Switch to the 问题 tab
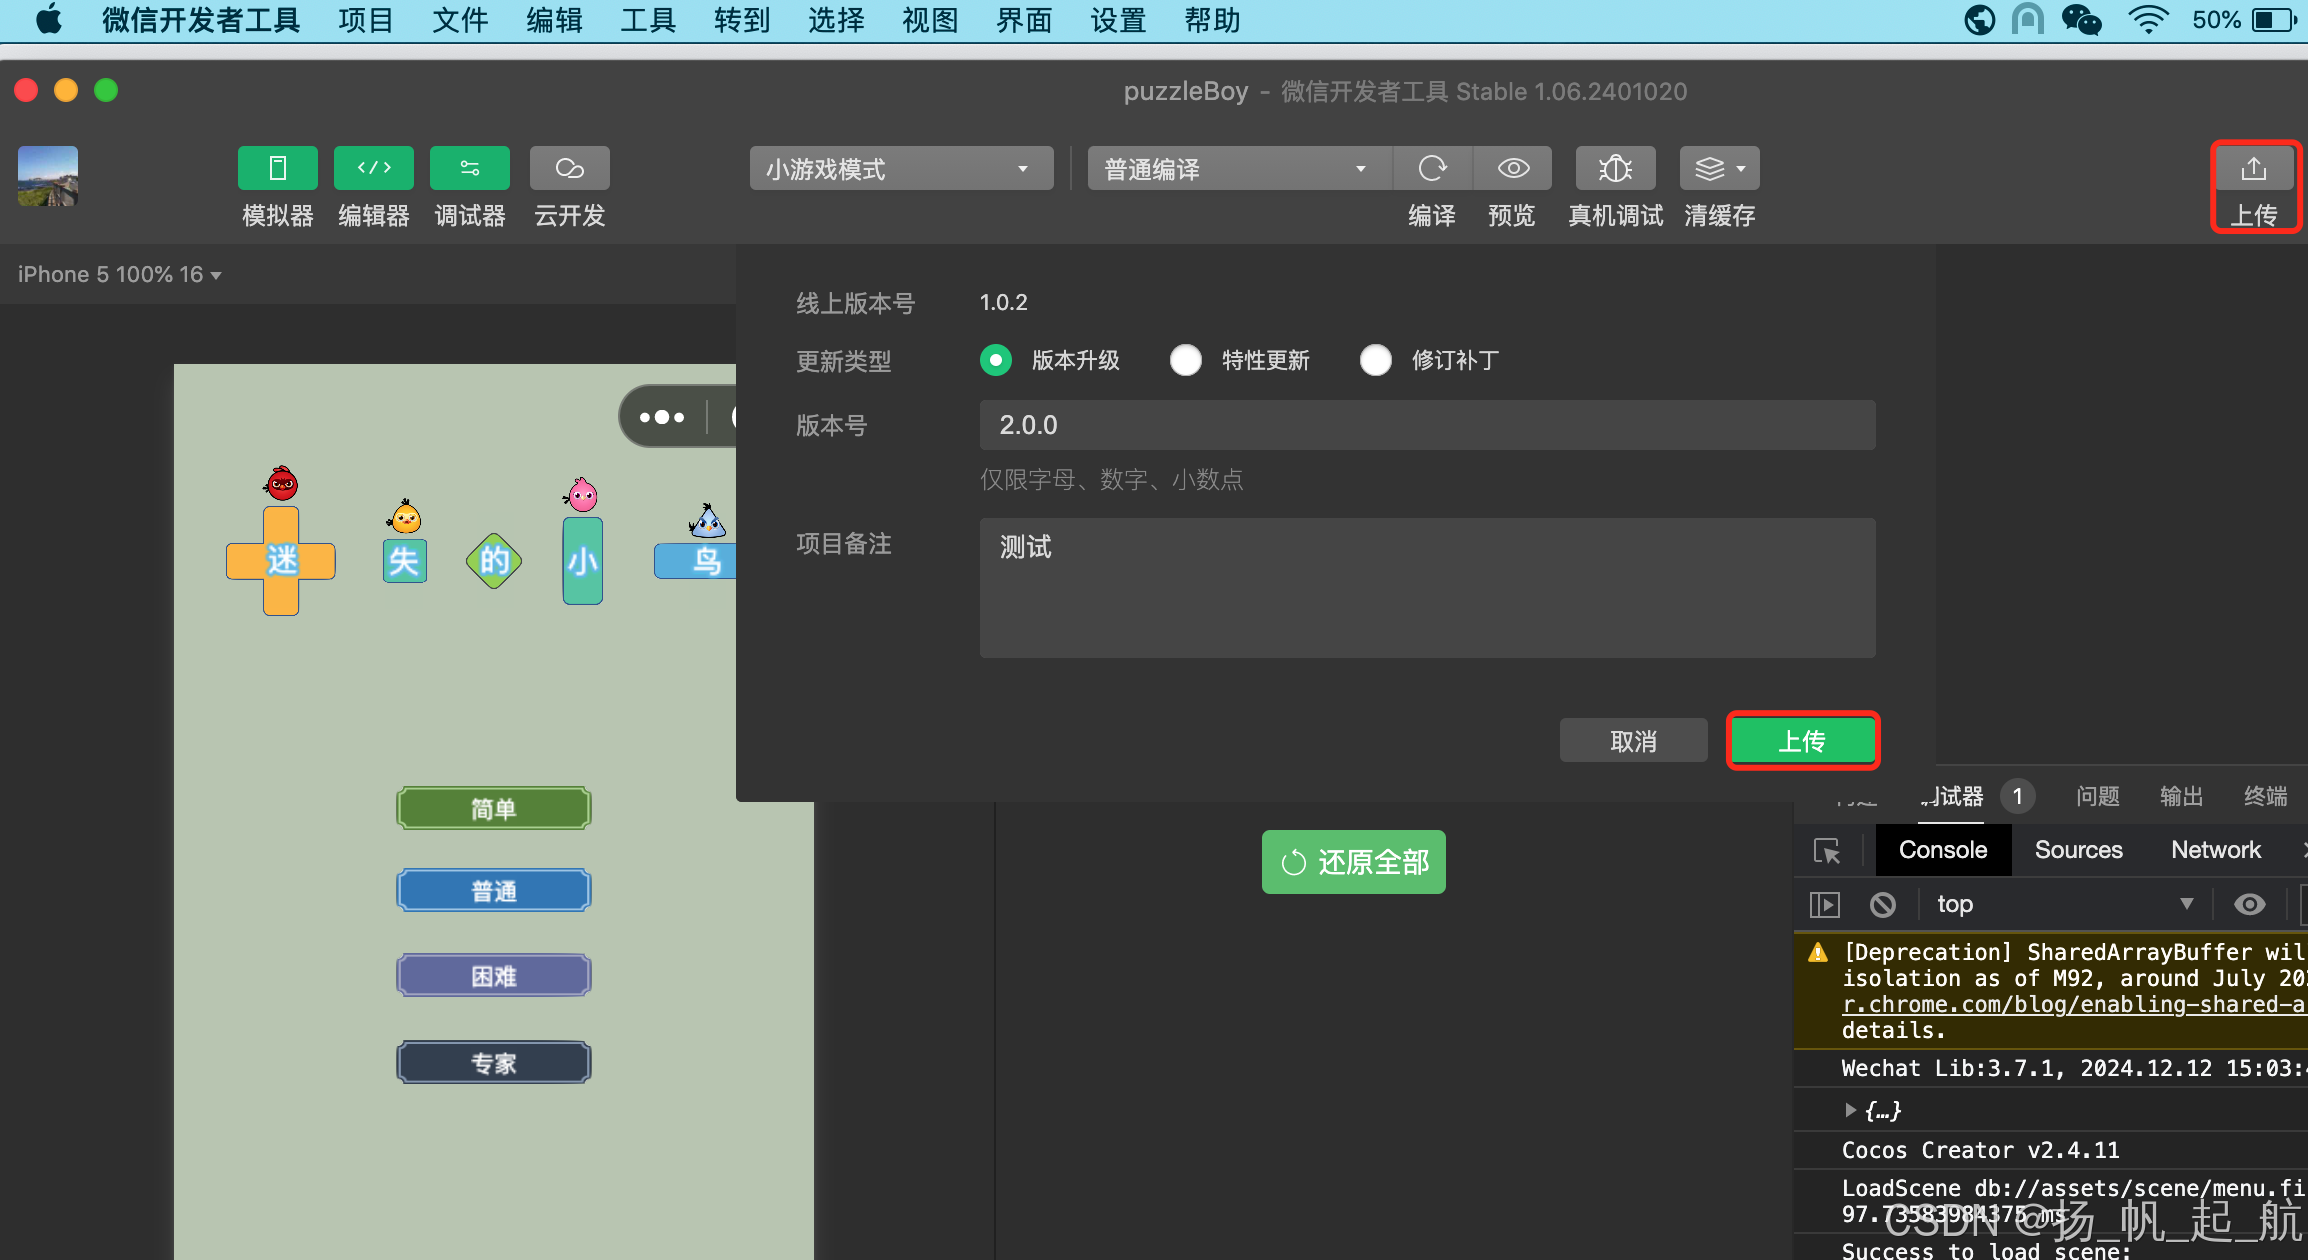 2098,796
